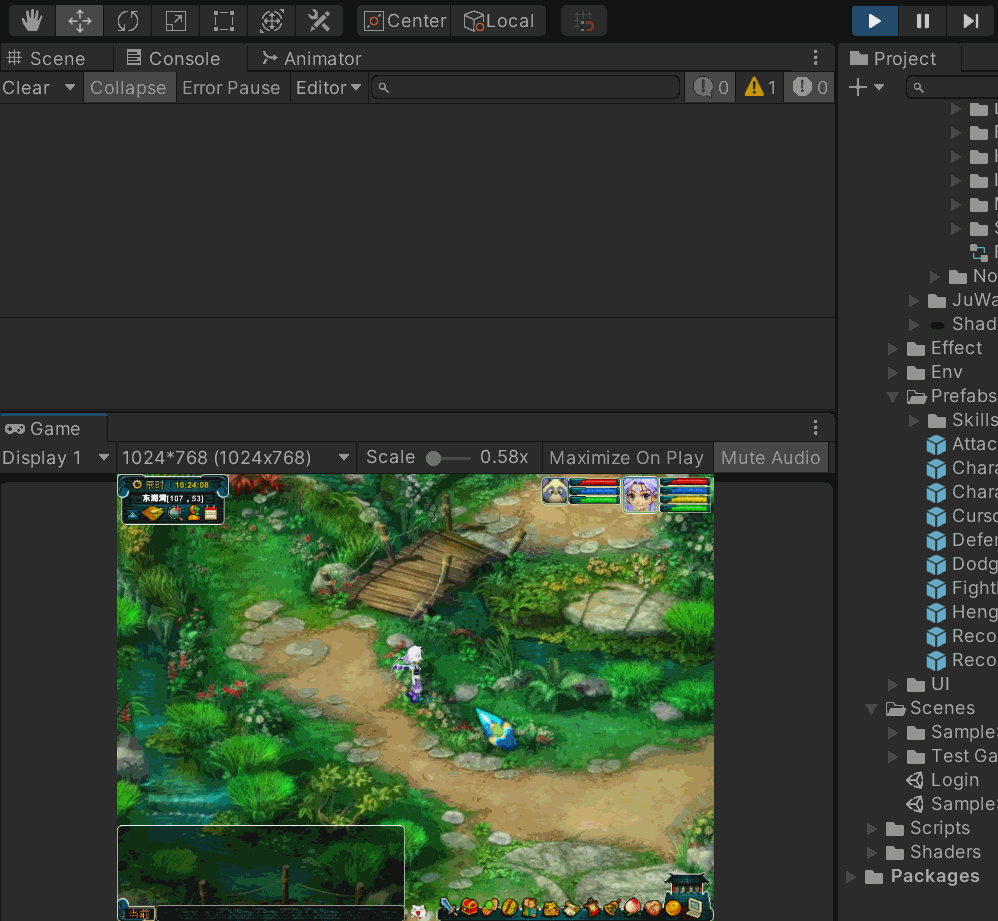Viewport: 998px width, 921px height.
Task: Click the white-haired character in game
Action: 412,673
